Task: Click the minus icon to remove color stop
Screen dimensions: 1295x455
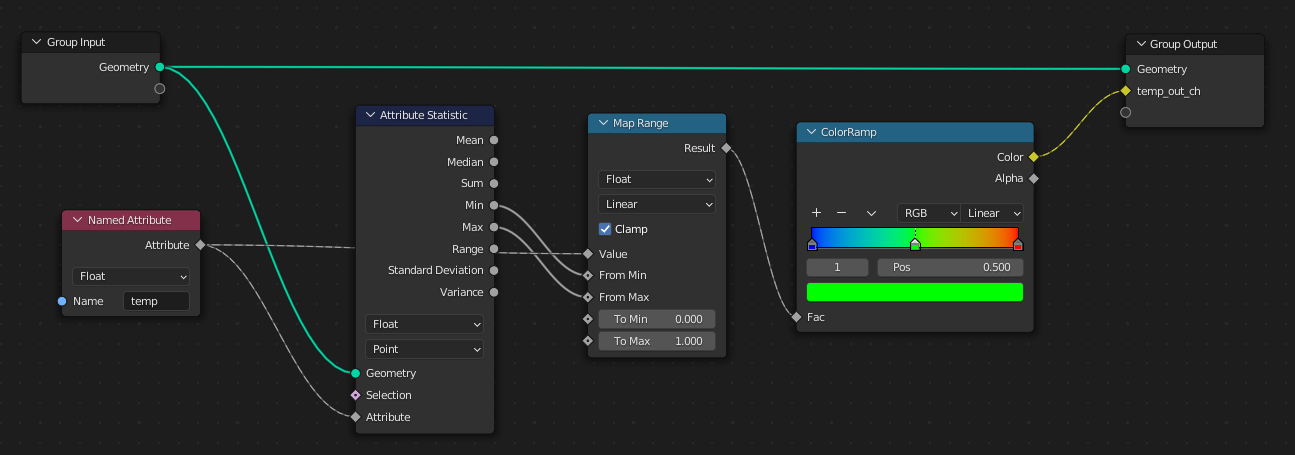Action: [x=841, y=213]
